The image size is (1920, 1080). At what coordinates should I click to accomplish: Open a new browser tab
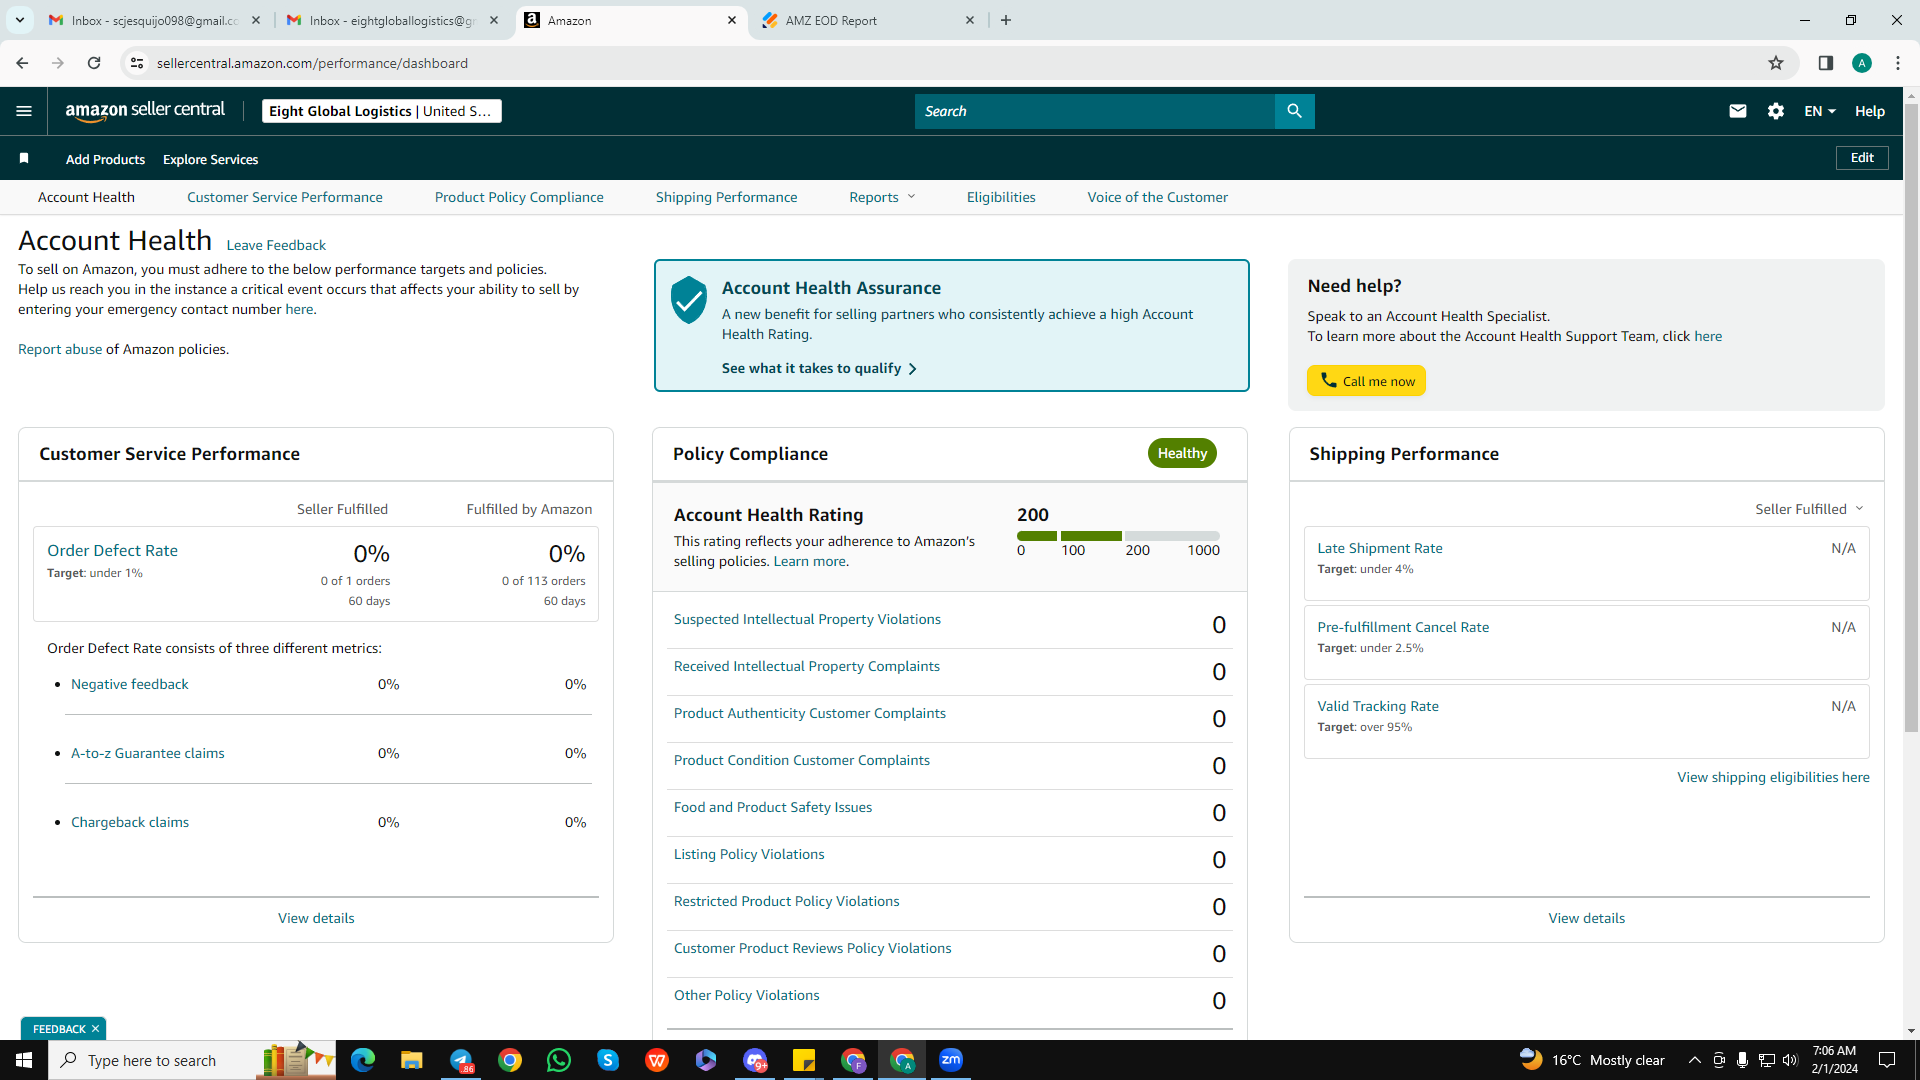(1006, 20)
